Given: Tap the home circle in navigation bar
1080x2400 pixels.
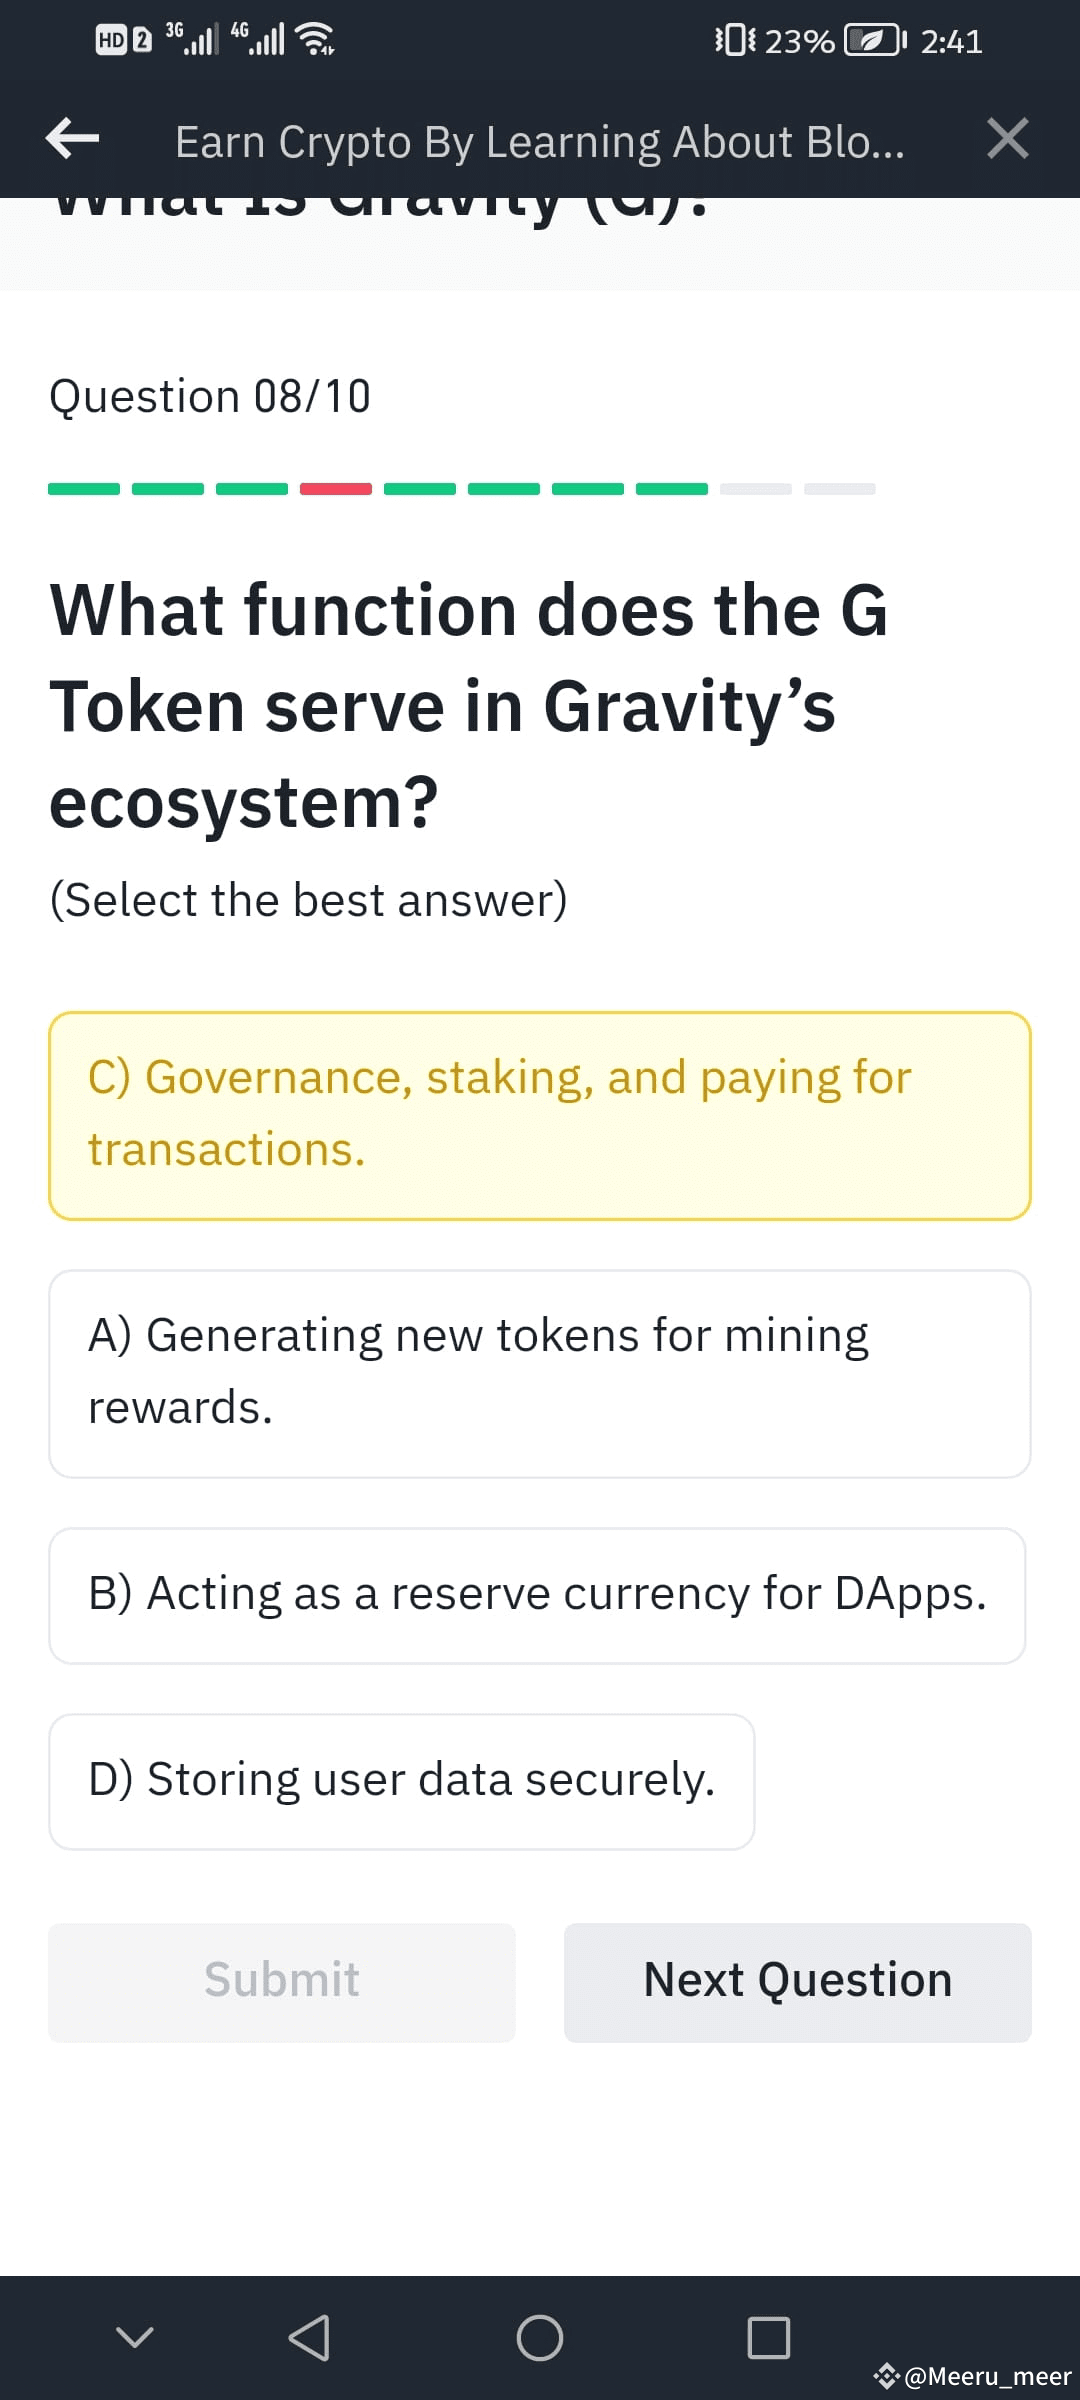Looking at the screenshot, I should (540, 2337).
